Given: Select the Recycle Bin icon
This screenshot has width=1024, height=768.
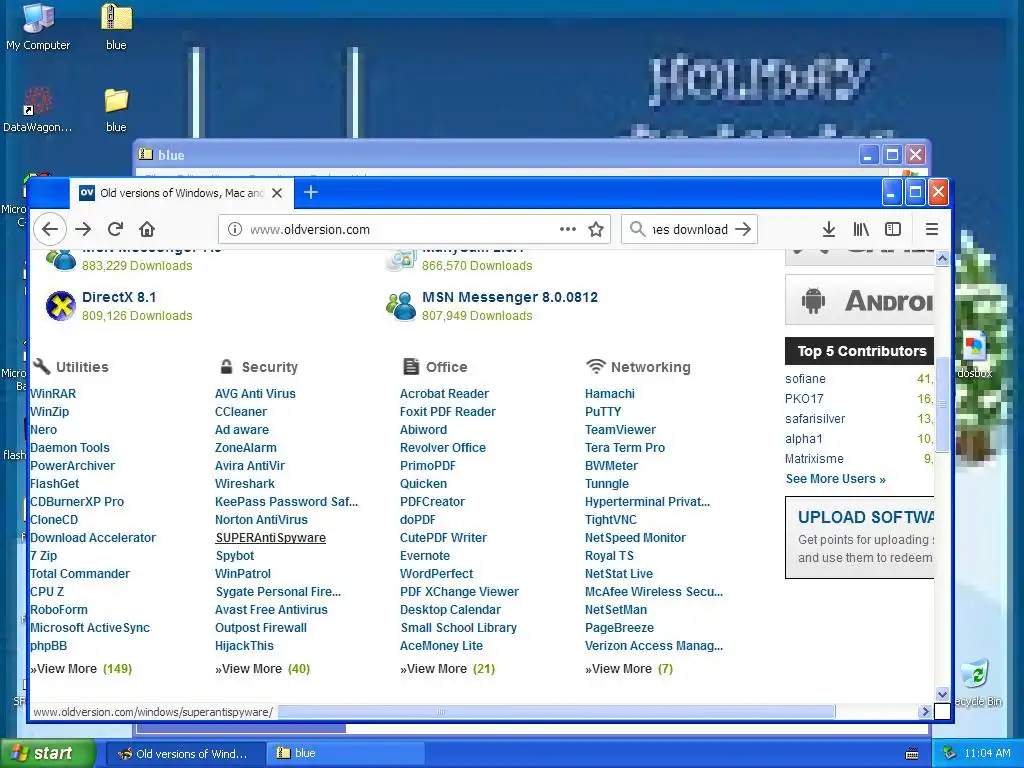Looking at the screenshot, I should (x=976, y=682).
